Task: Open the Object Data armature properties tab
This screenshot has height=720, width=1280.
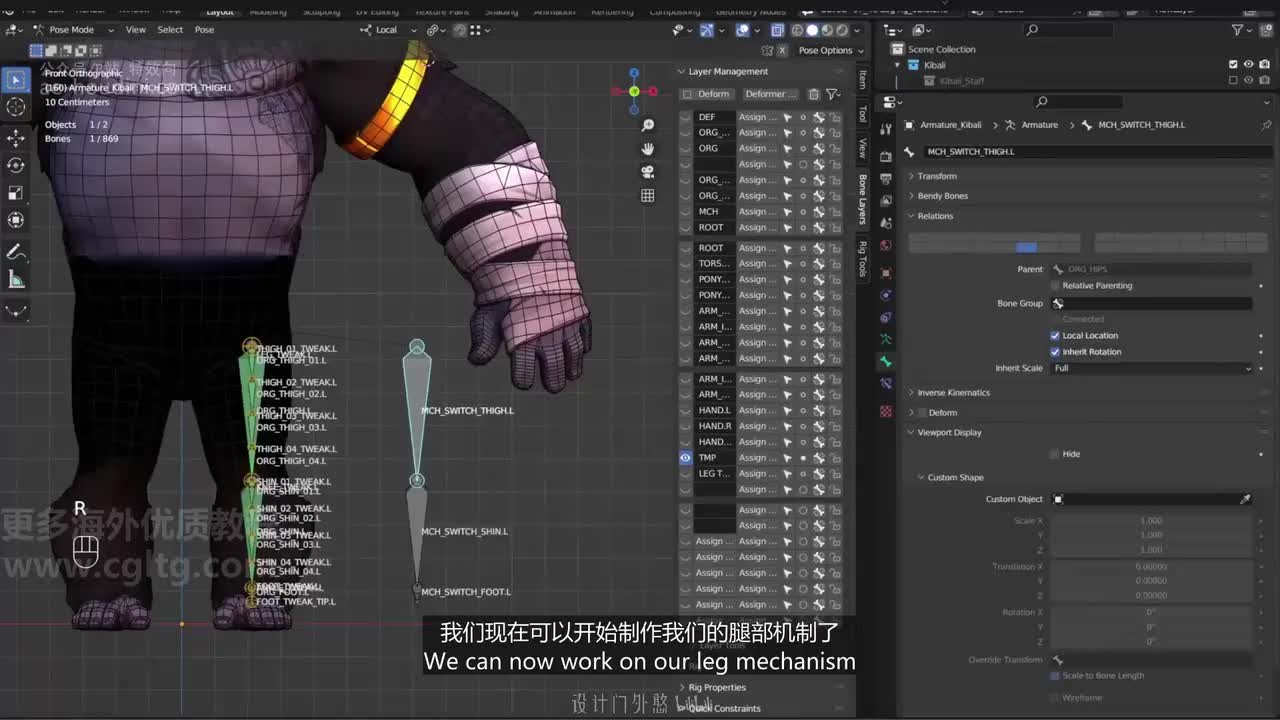Action: 886,339
